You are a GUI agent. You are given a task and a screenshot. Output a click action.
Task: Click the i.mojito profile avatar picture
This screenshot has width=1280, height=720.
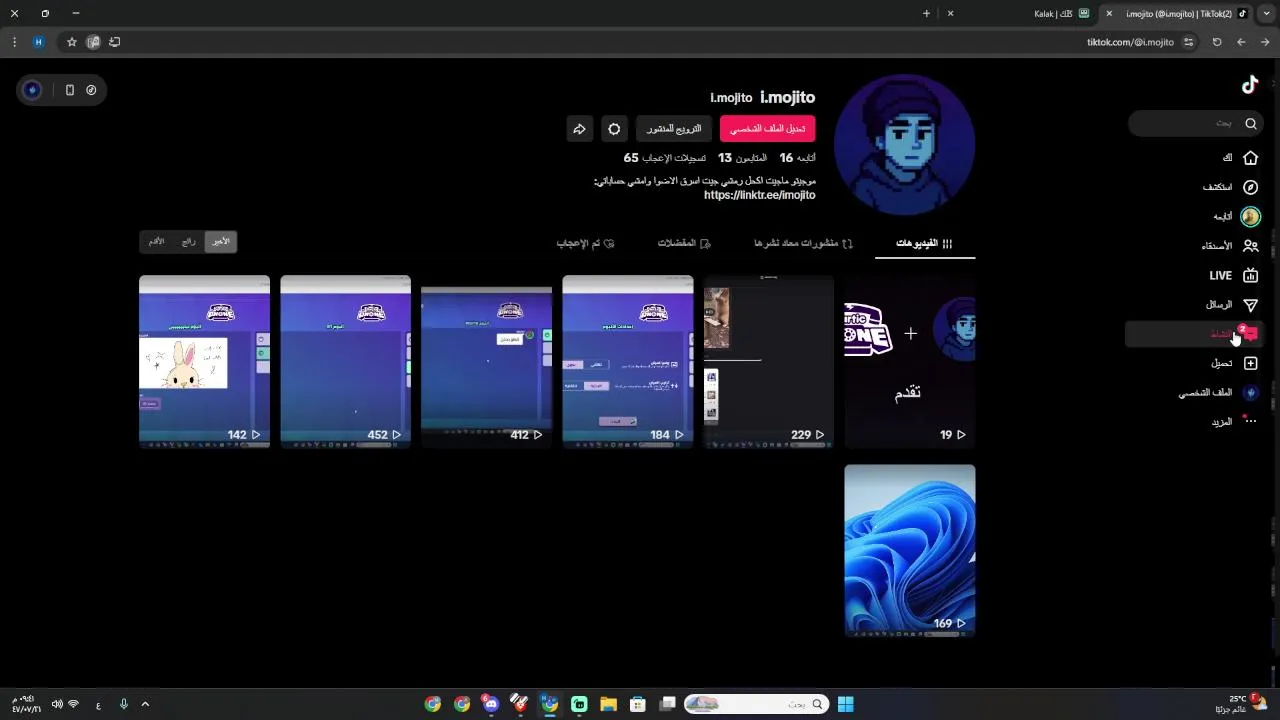[904, 144]
